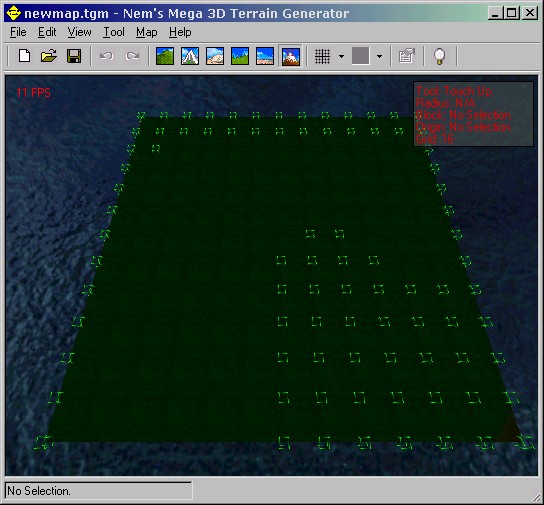
Task: Expand the grid size dropdown arrow
Action: [x=341, y=56]
